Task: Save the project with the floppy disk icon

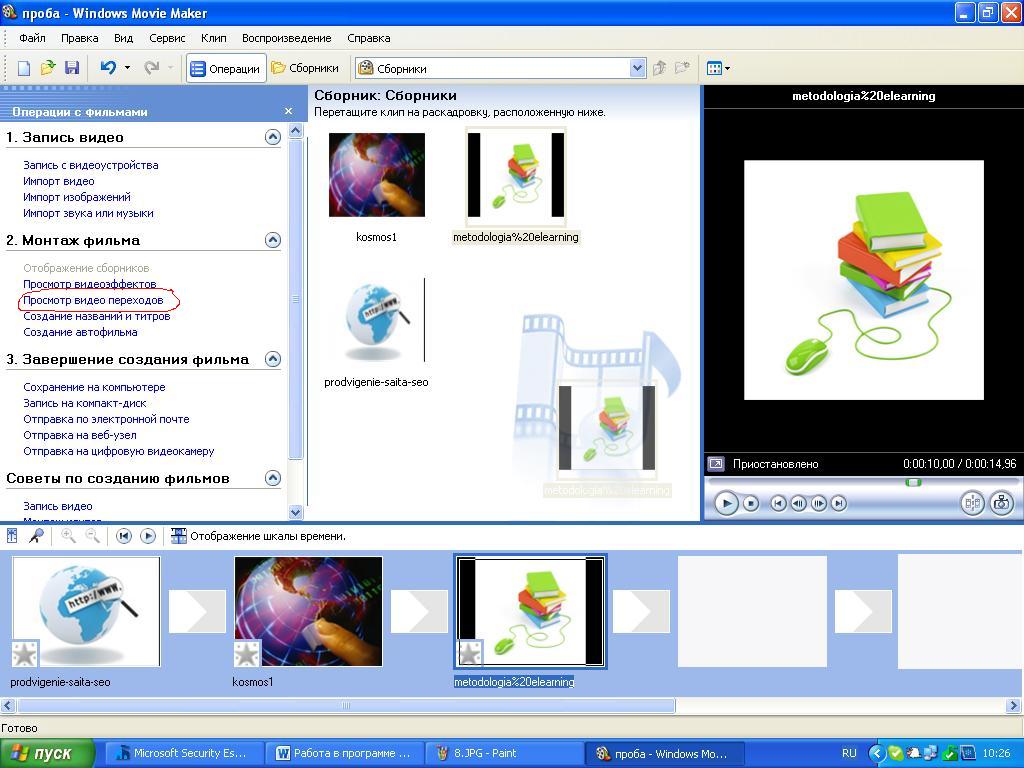Action: [x=72, y=68]
